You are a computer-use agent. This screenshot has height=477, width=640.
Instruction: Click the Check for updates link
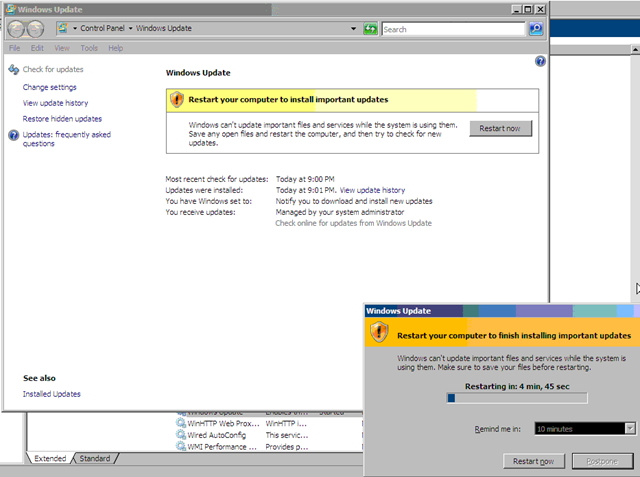[53, 69]
